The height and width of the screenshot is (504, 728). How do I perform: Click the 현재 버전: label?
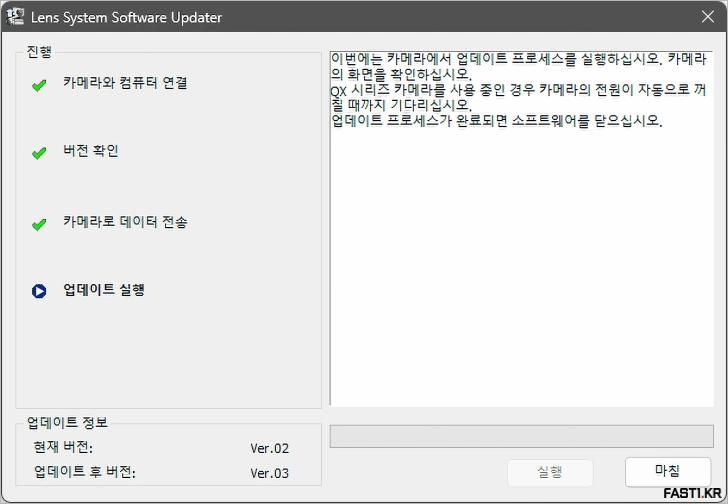[x=63, y=447]
